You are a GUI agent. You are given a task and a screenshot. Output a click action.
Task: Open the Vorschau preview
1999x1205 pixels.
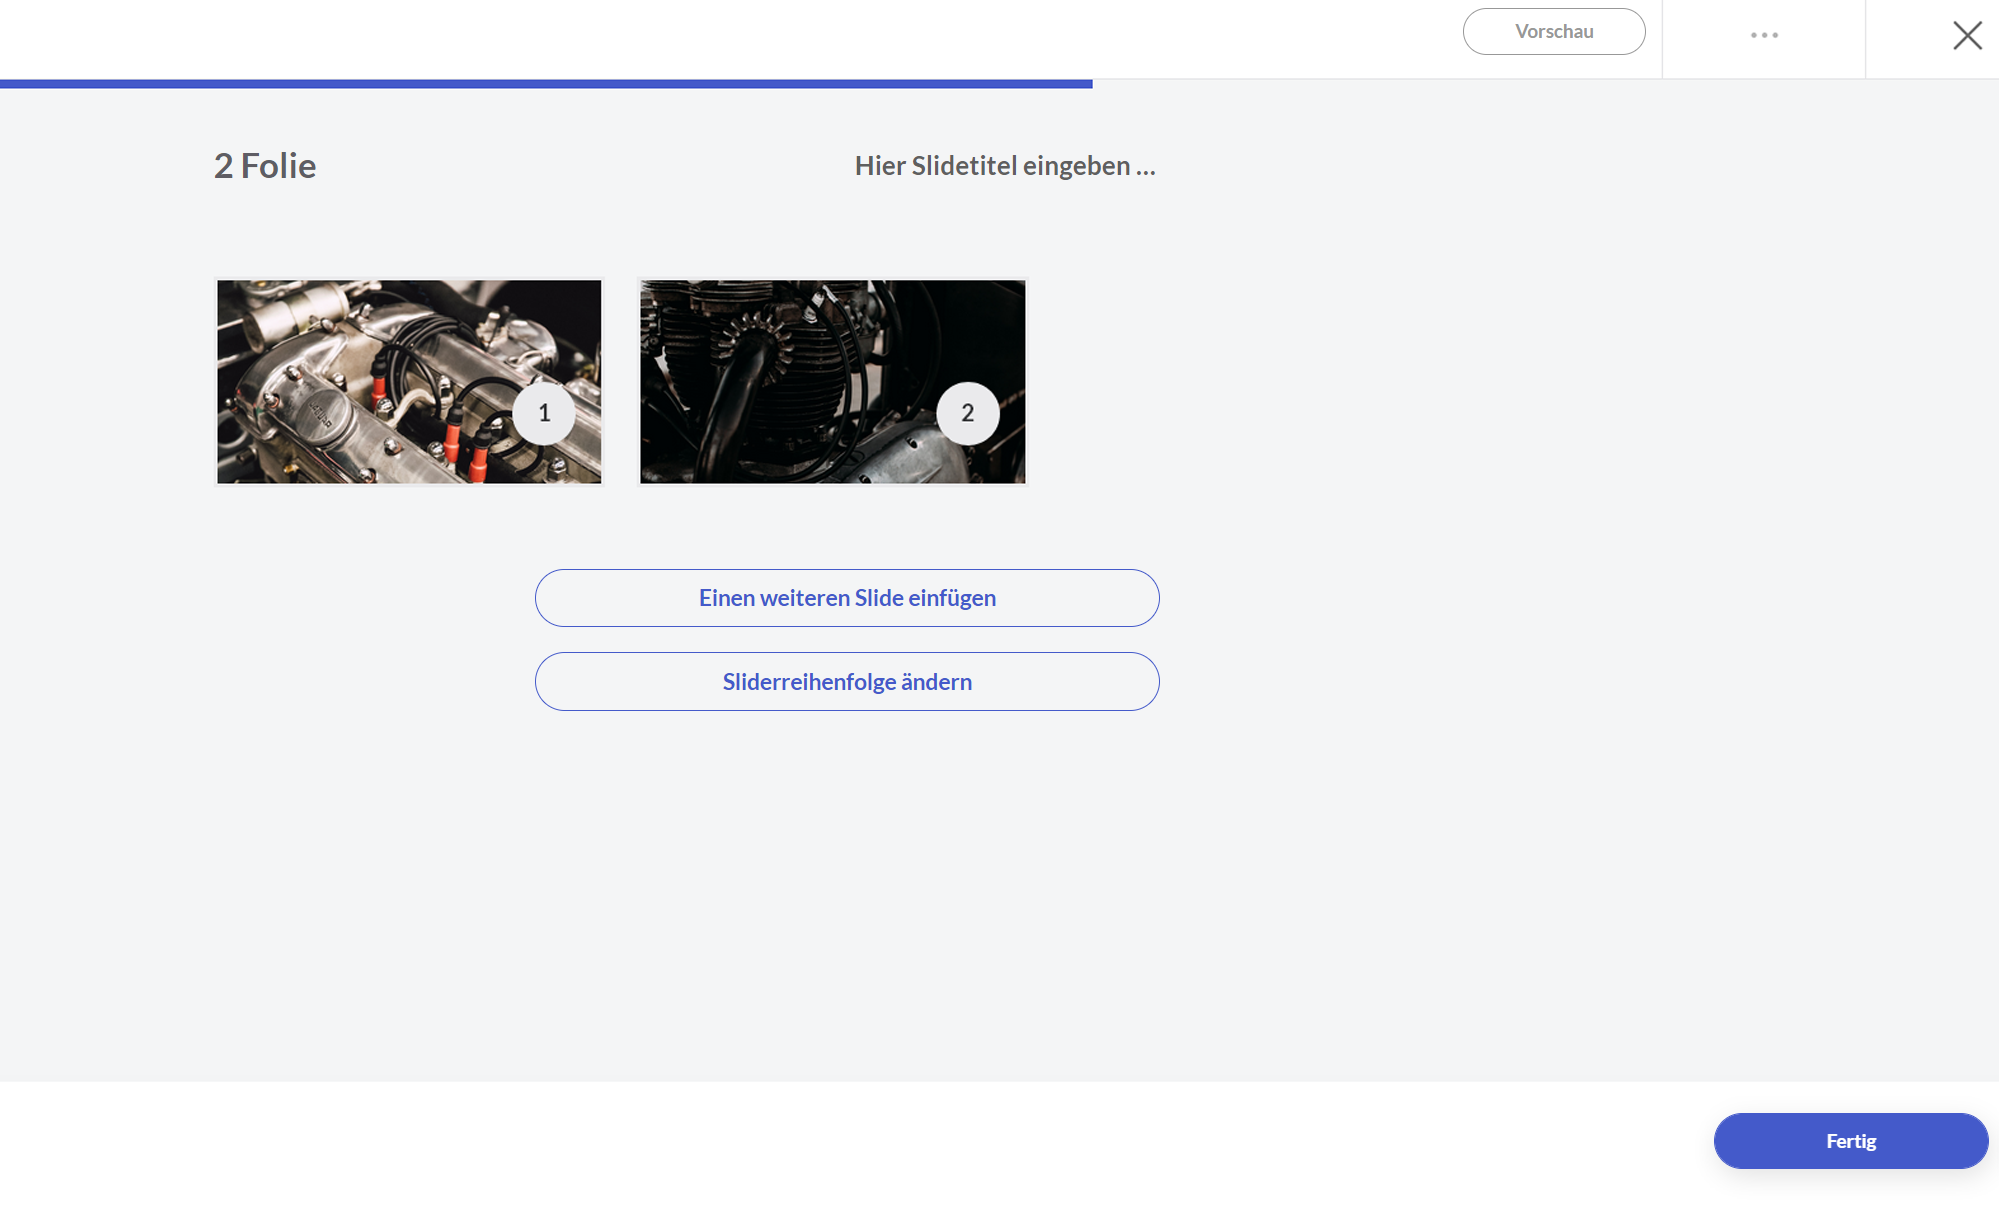1553,32
